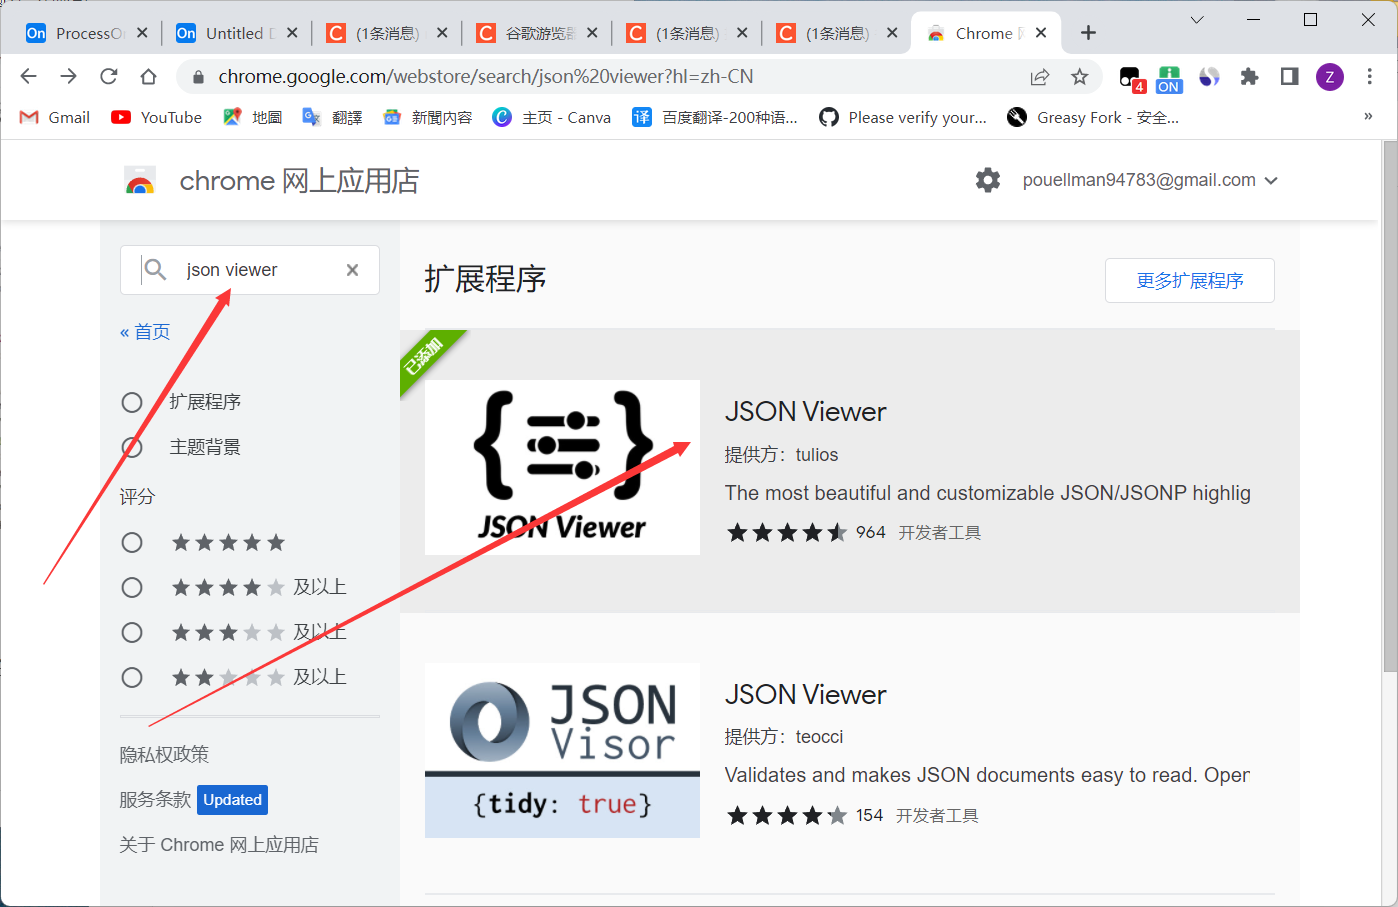Click the extension icon with red badge 4
The image size is (1398, 907).
pyautogui.click(x=1129, y=76)
